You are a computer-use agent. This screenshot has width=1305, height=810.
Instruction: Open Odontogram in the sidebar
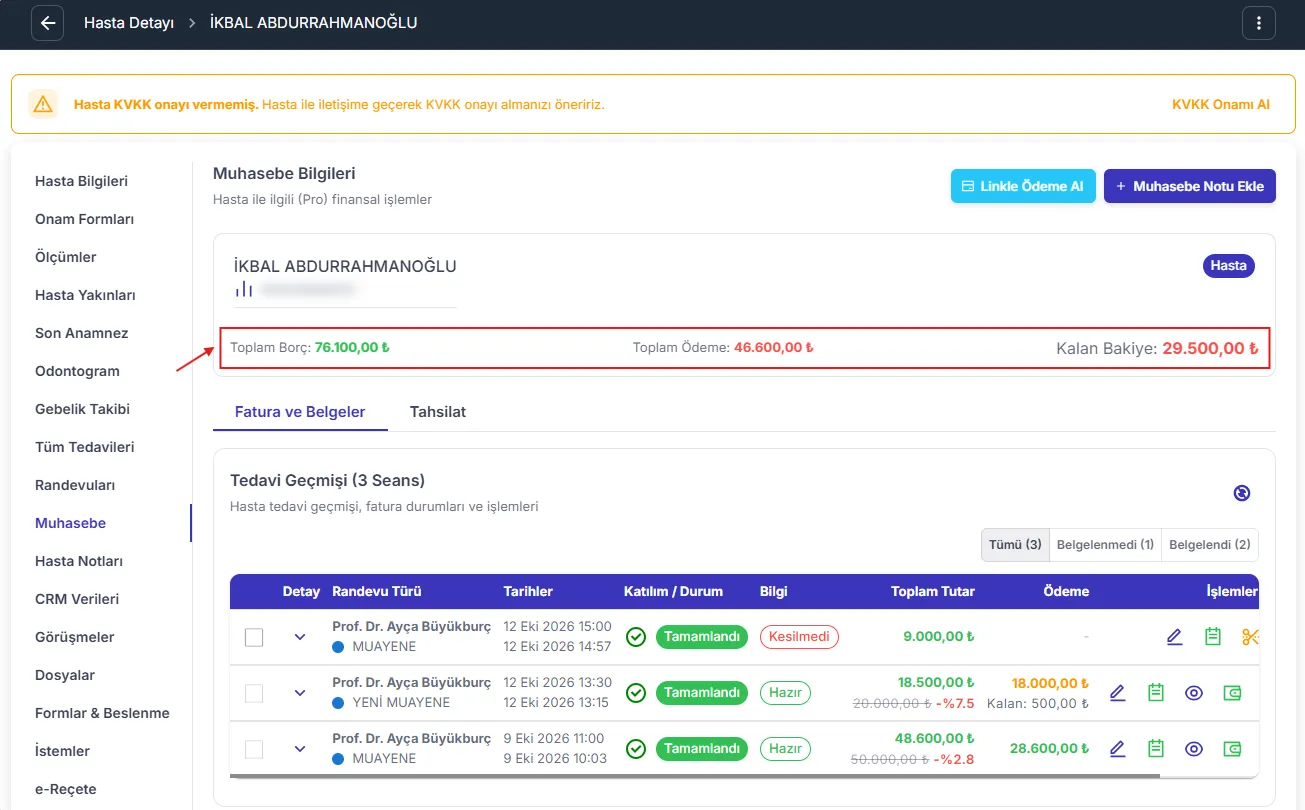click(x=77, y=371)
